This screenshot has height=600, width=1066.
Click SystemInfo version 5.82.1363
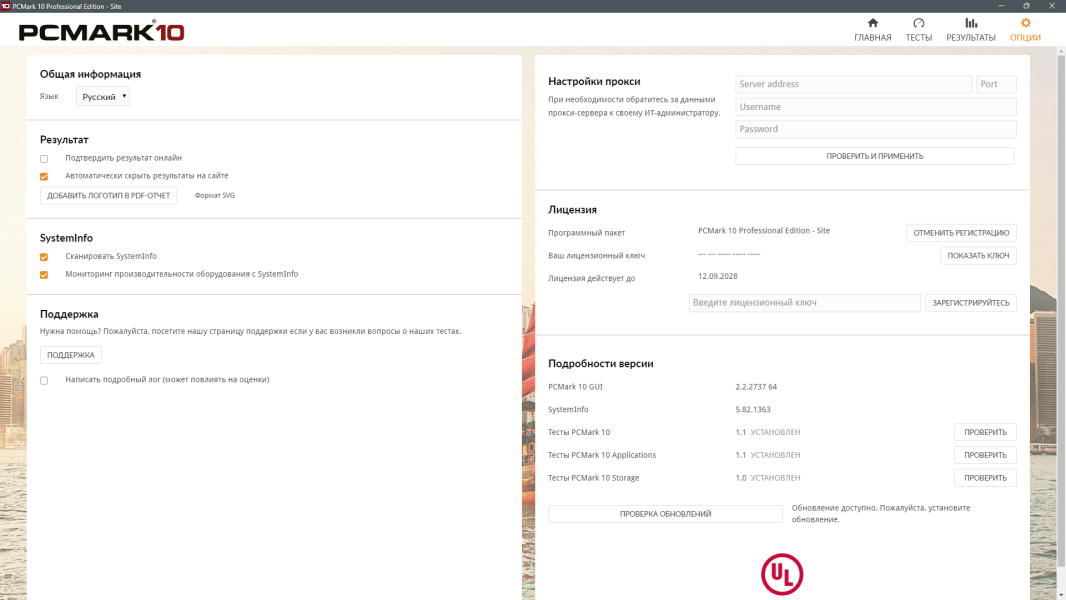point(753,410)
